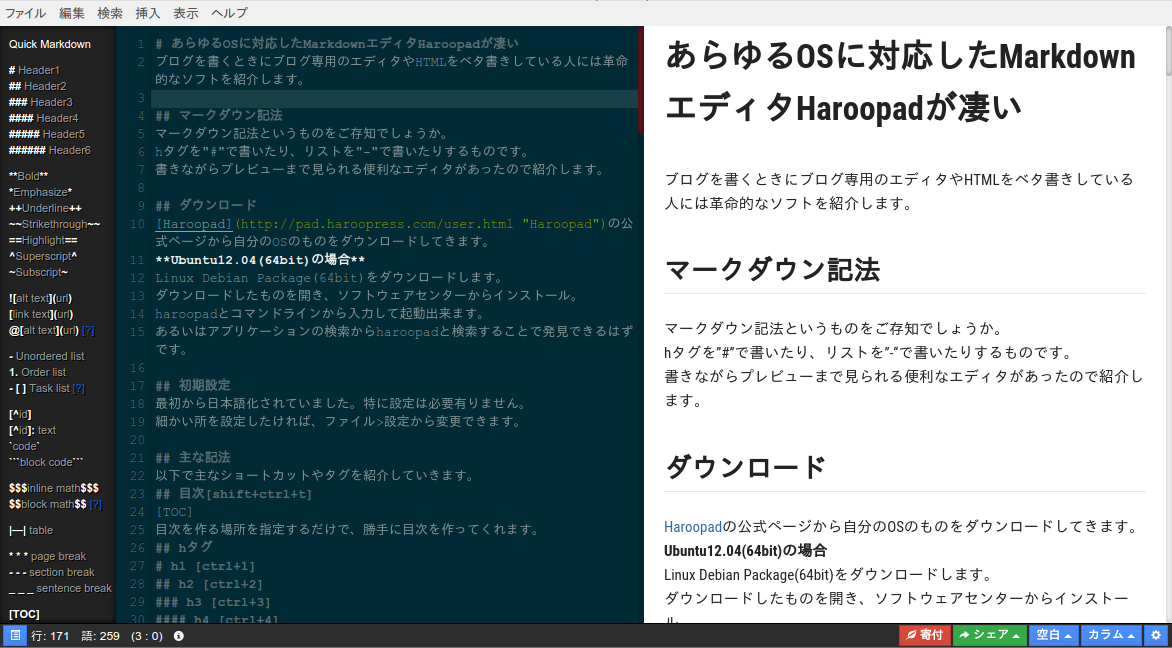Viewport: 1172px width, 648px height.
Task: Open the [?] help next to Task list
Action: 78,389
